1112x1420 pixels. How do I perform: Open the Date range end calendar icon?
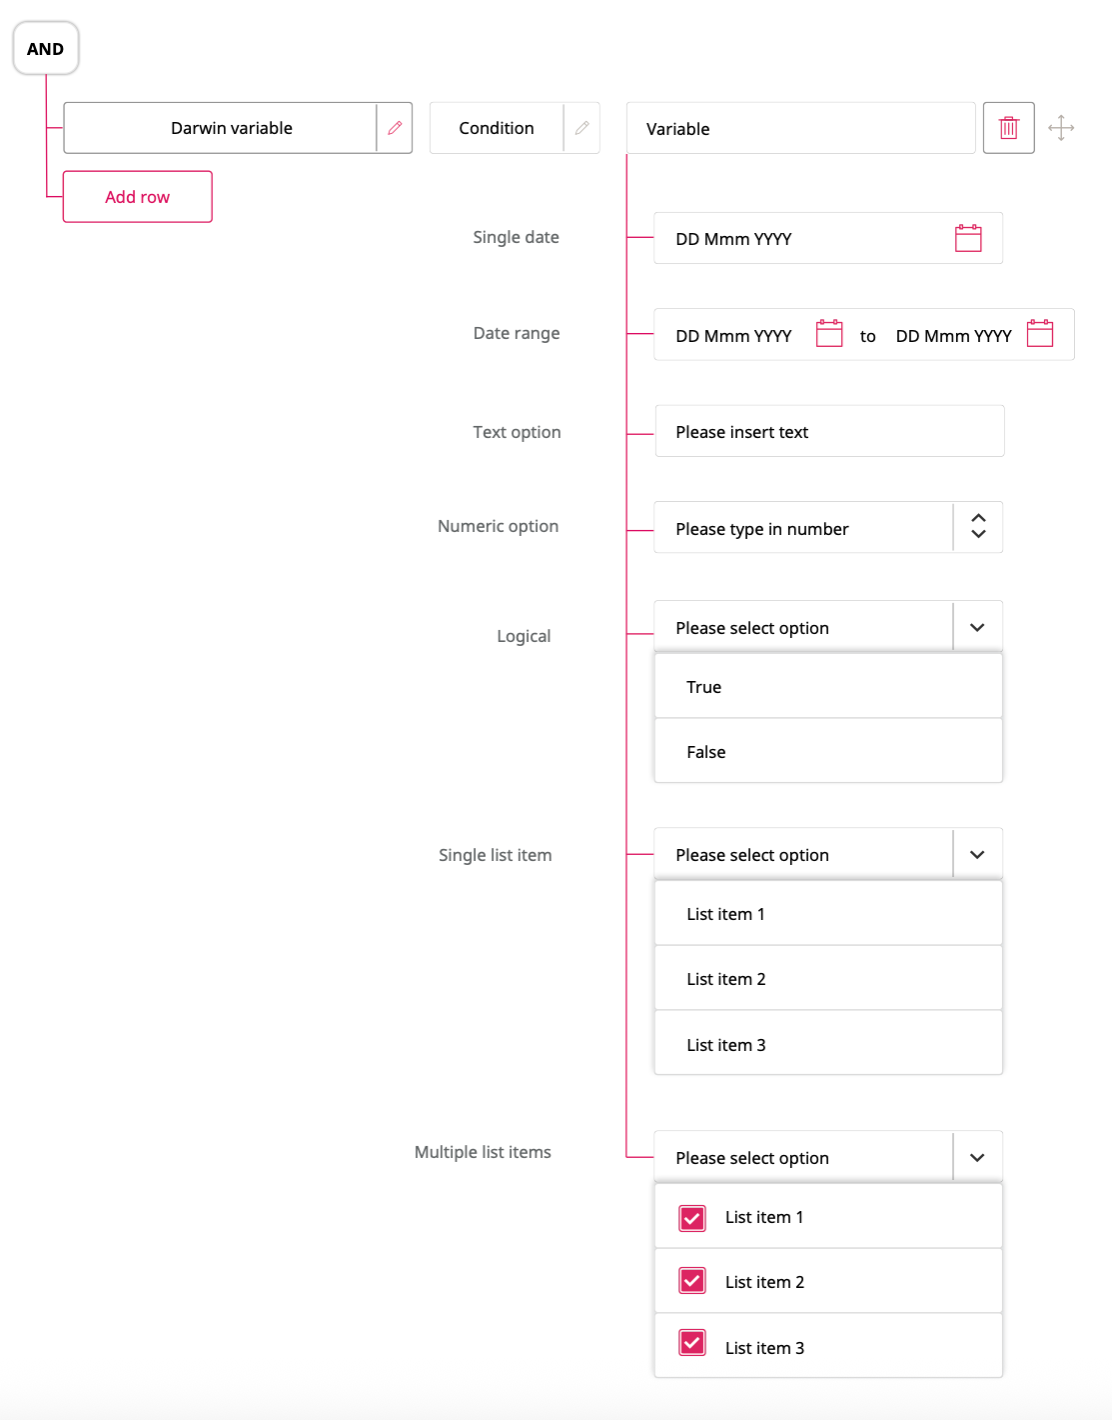[1040, 334]
